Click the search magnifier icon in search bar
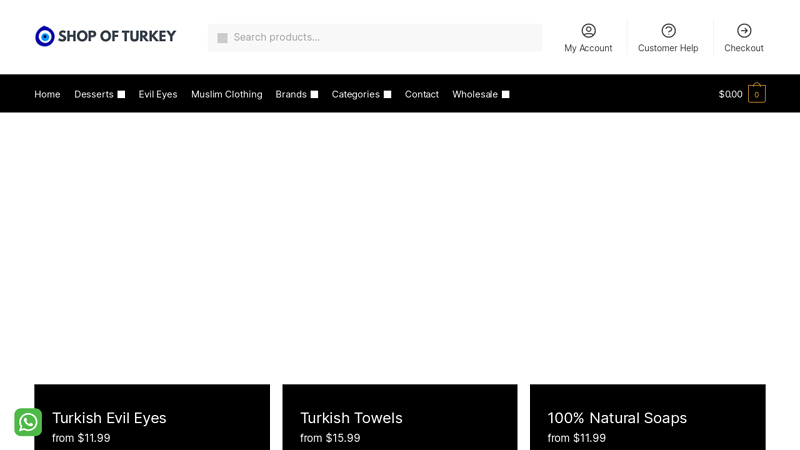This screenshot has height=450, width=800. [222, 38]
